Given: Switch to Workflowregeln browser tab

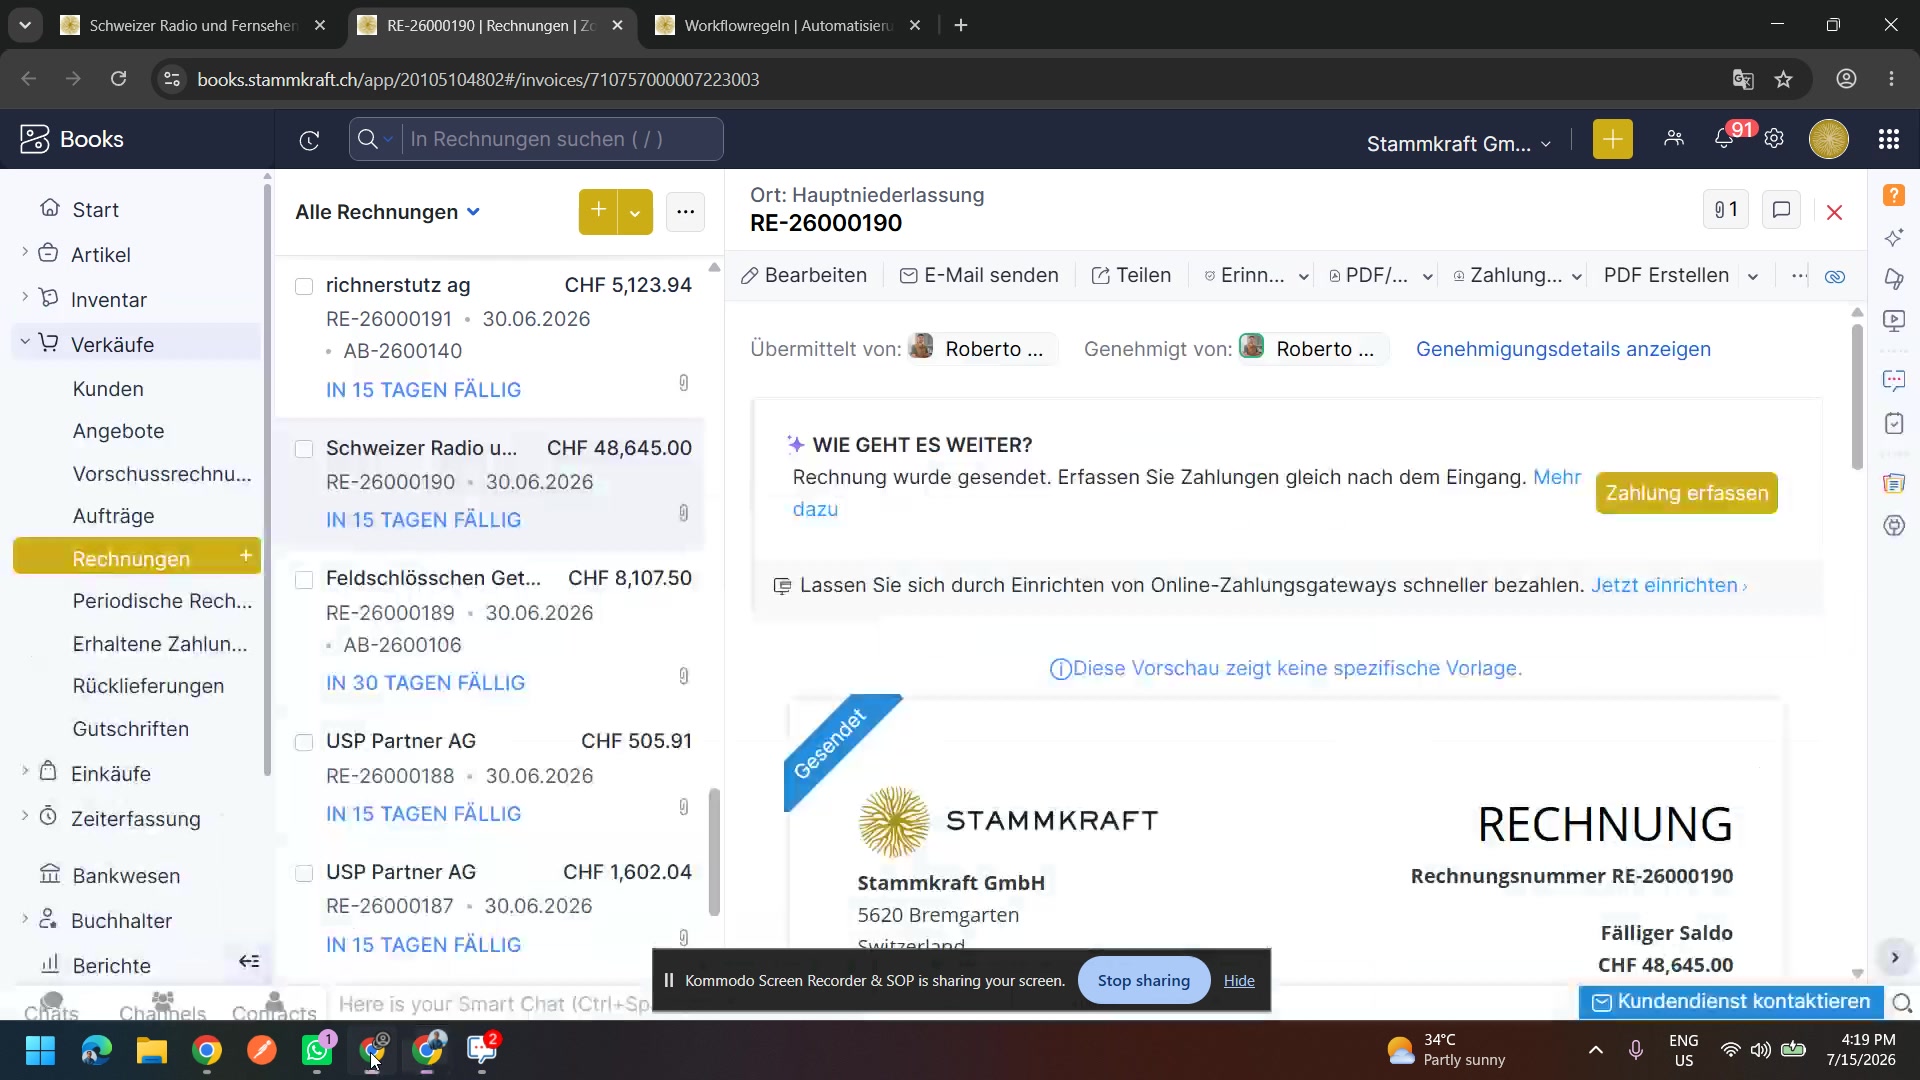Looking at the screenshot, I should click(788, 26).
